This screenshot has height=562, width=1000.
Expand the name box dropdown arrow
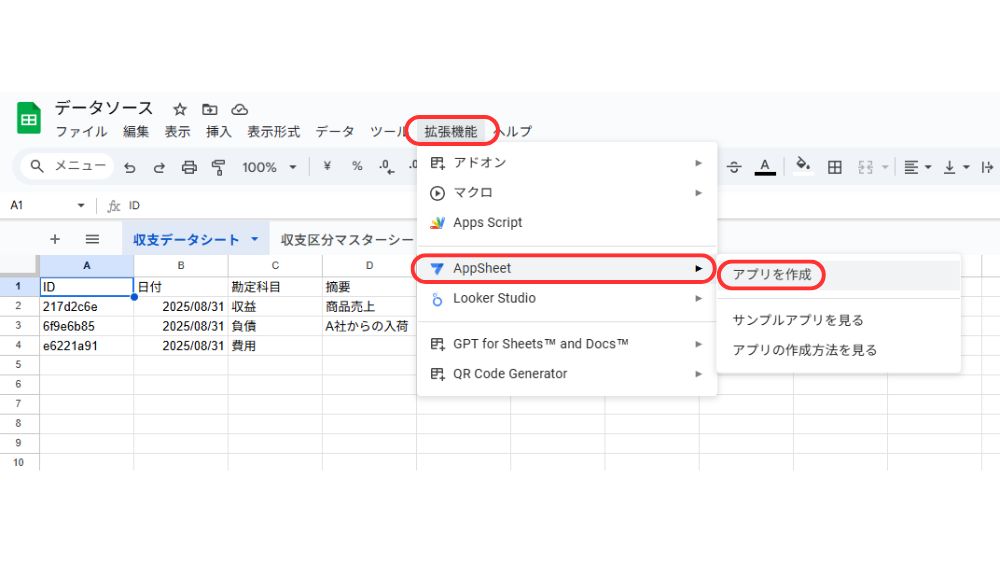(81, 205)
